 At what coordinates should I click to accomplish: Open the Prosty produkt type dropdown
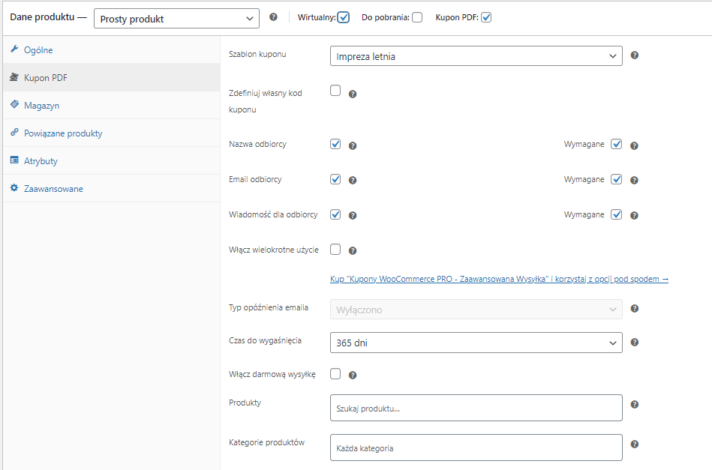175,18
